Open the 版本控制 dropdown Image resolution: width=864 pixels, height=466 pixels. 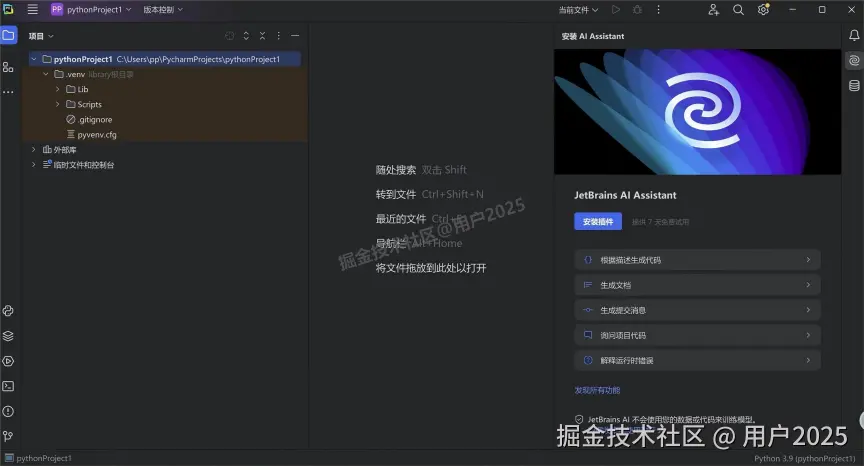click(163, 9)
